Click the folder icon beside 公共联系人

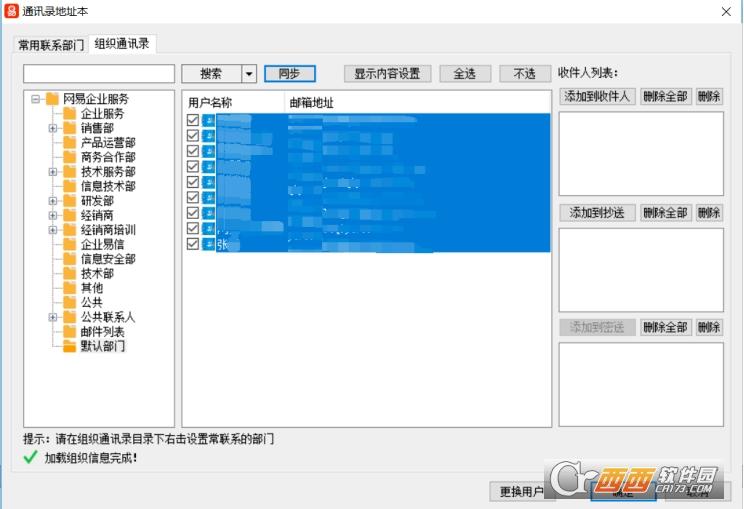[70, 317]
